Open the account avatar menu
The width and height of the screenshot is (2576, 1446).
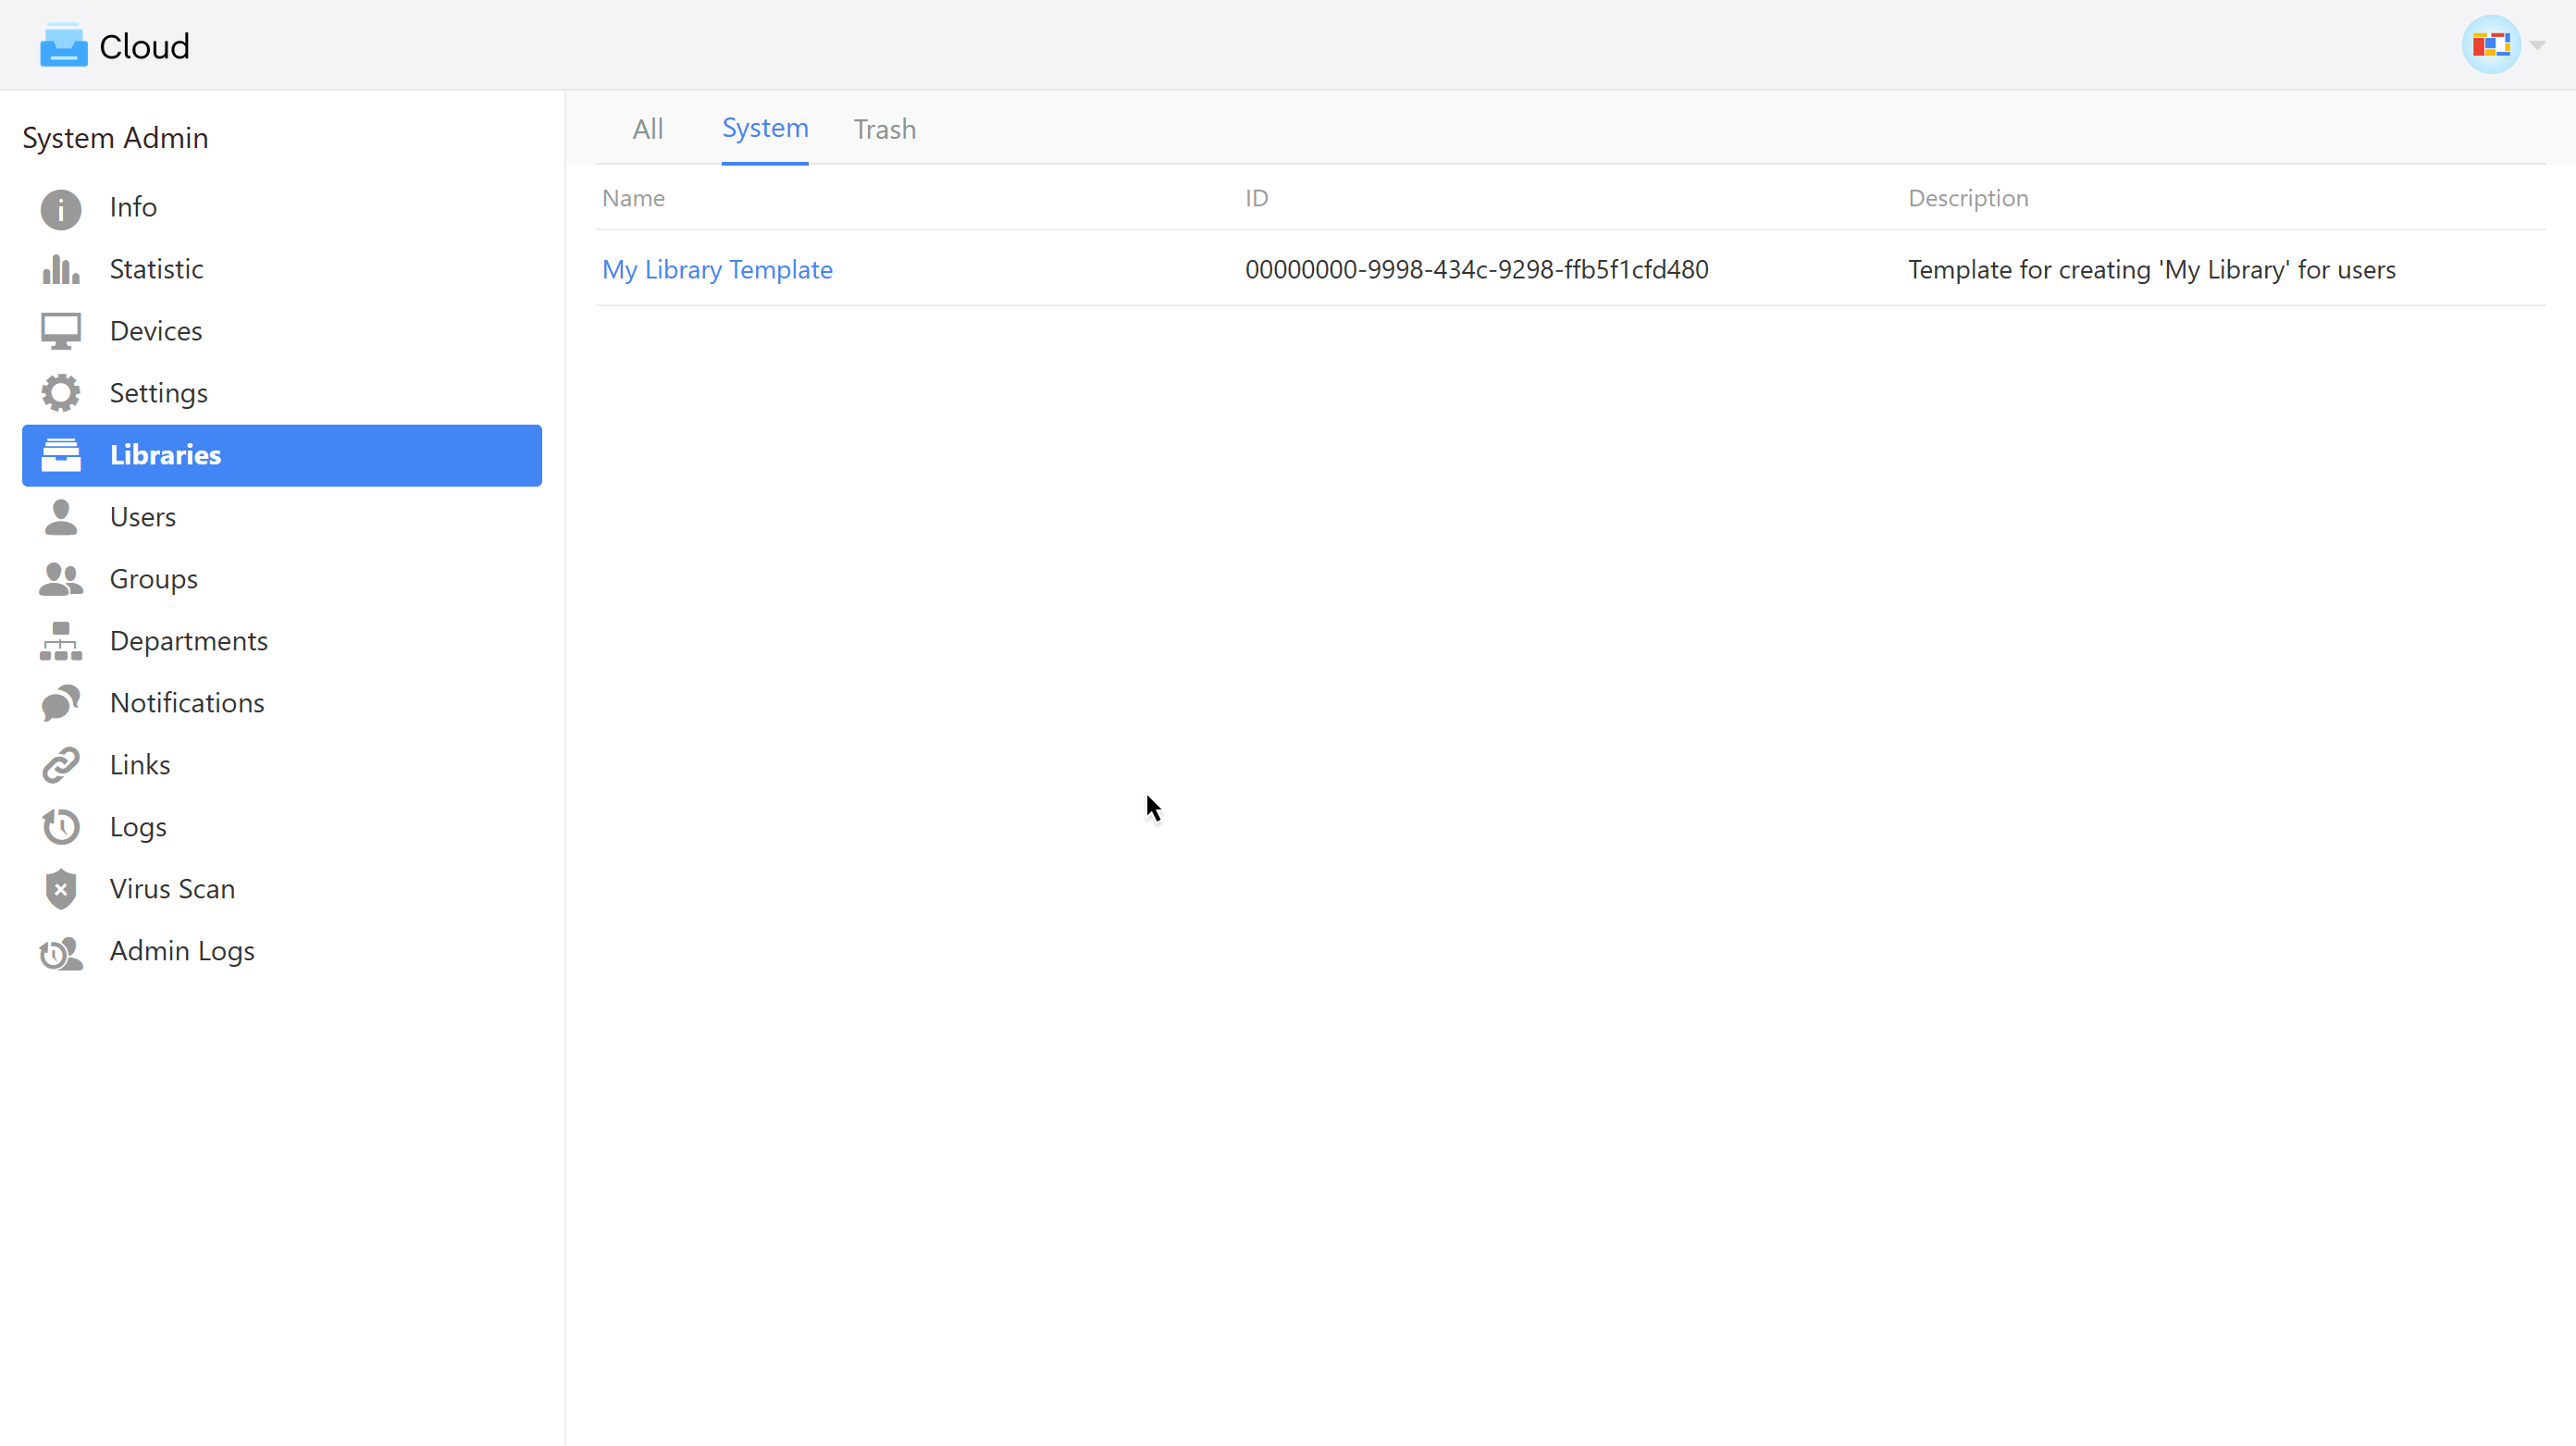[x=2490, y=45]
